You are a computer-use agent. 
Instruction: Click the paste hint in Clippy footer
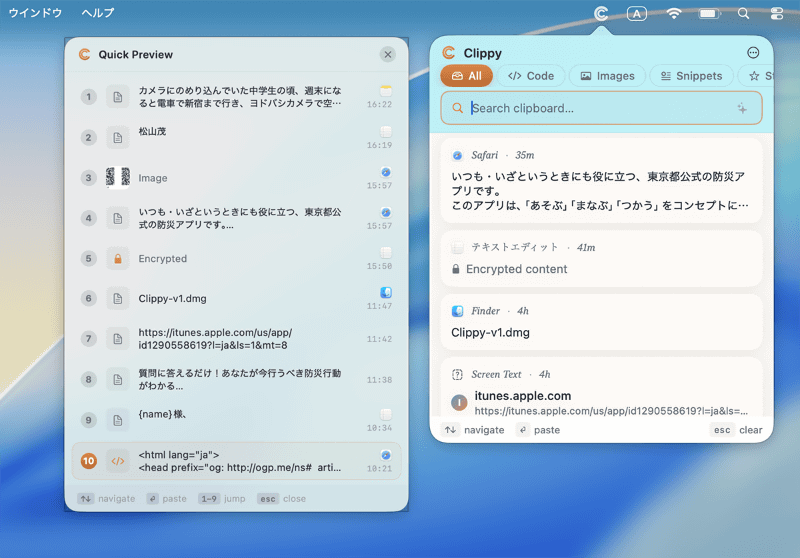[538, 430]
